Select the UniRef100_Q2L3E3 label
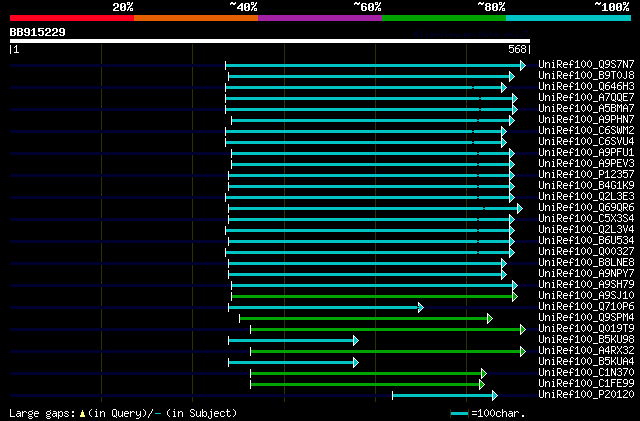Image resolution: width=640 pixels, height=421 pixels. (586, 196)
